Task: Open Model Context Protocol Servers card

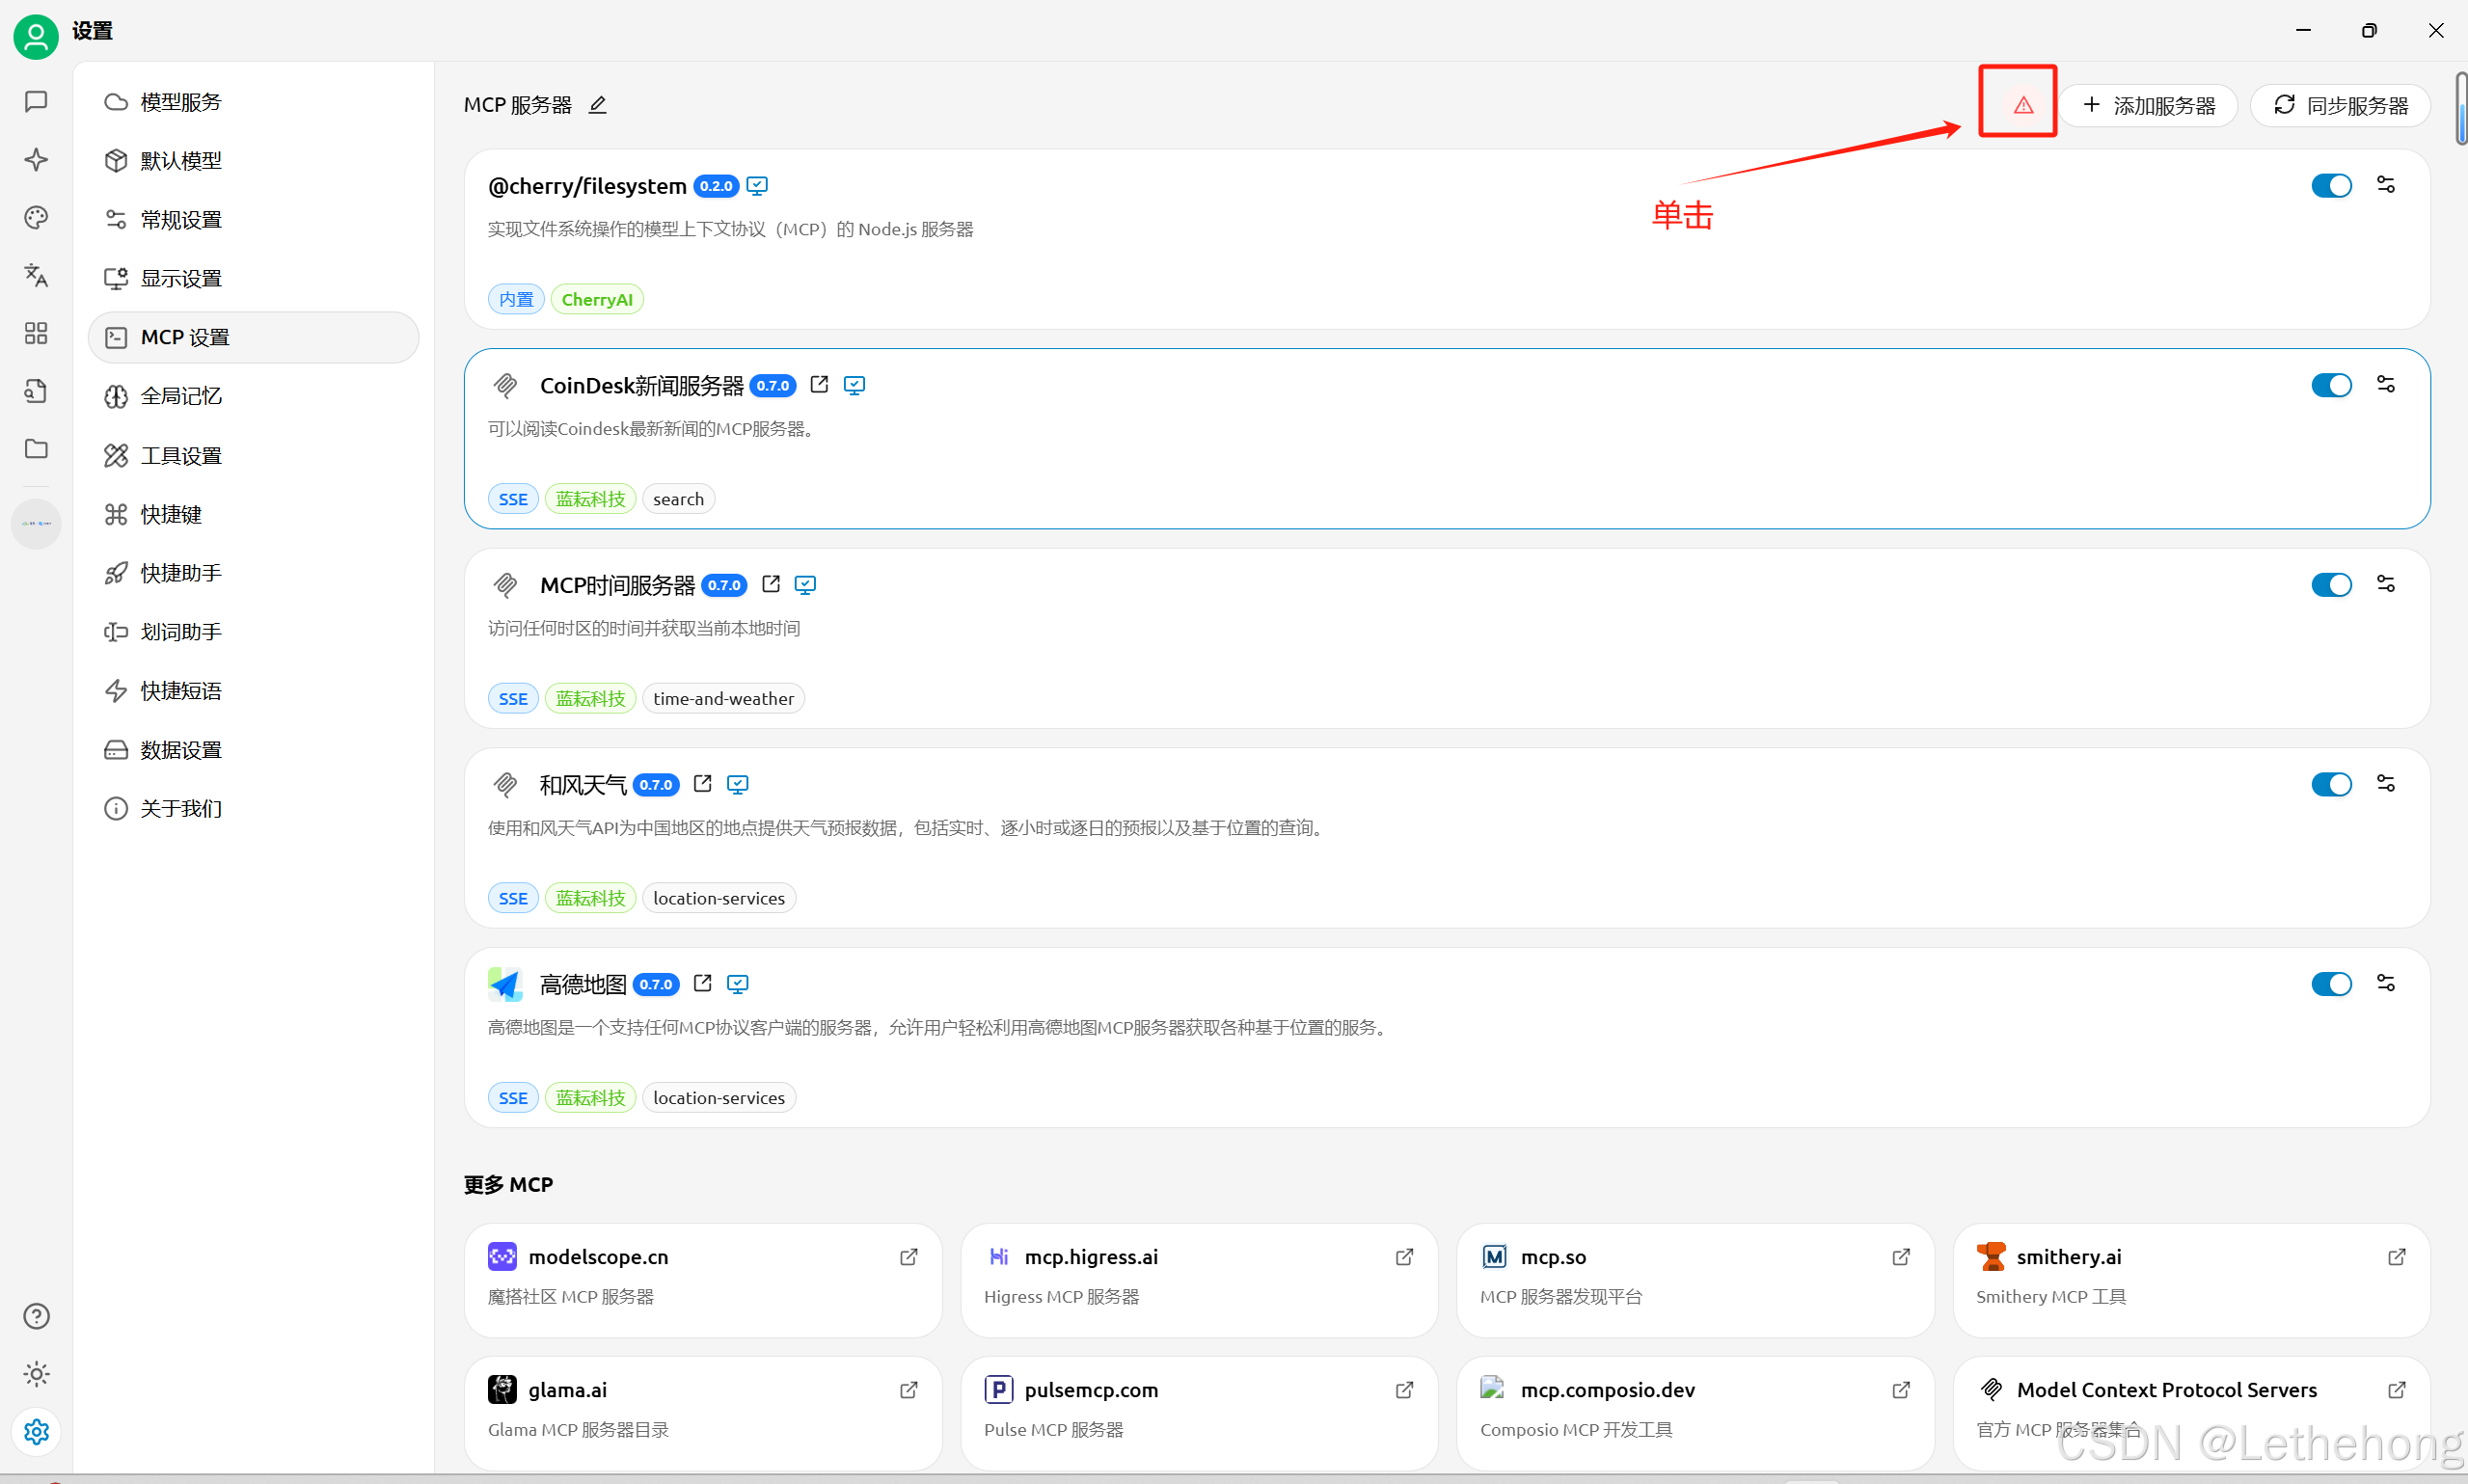Action: (2191, 1413)
